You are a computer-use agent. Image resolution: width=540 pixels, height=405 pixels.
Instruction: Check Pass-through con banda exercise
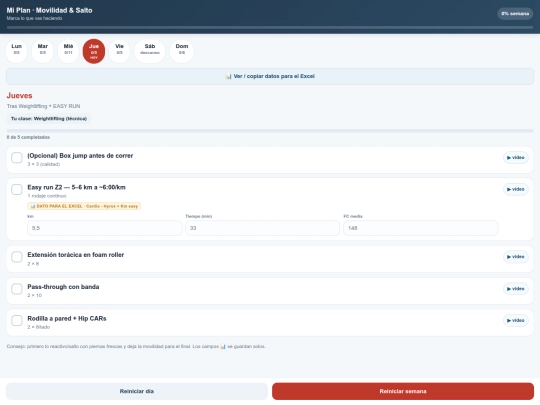17,289
